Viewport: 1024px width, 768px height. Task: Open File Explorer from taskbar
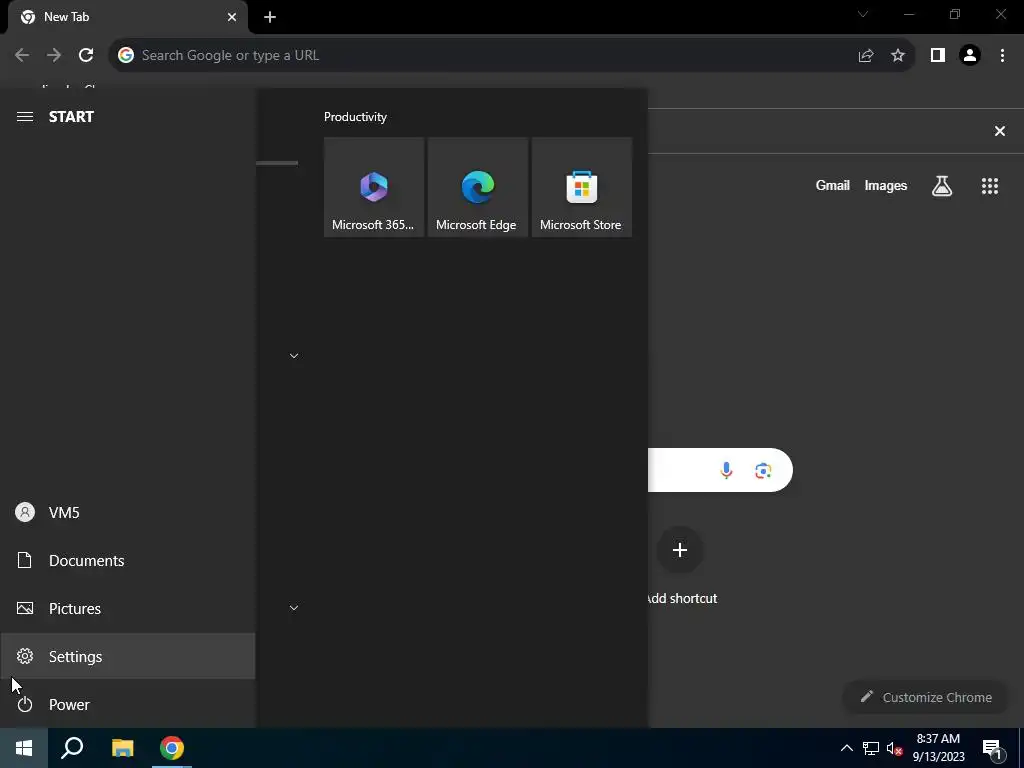coord(122,748)
